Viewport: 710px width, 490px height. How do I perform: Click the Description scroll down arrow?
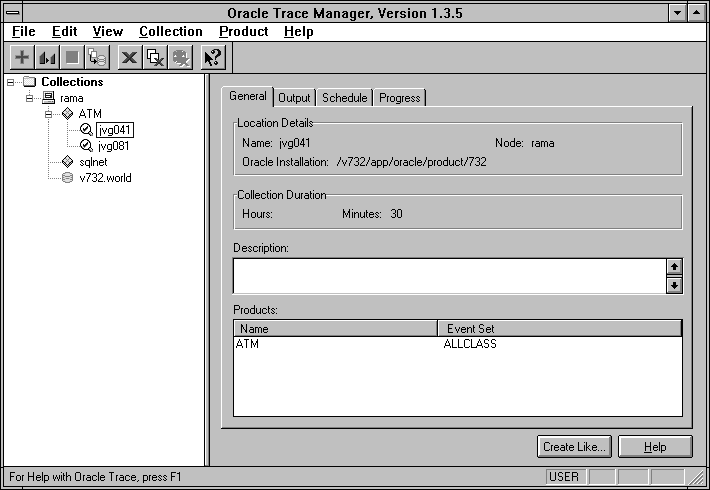click(674, 285)
